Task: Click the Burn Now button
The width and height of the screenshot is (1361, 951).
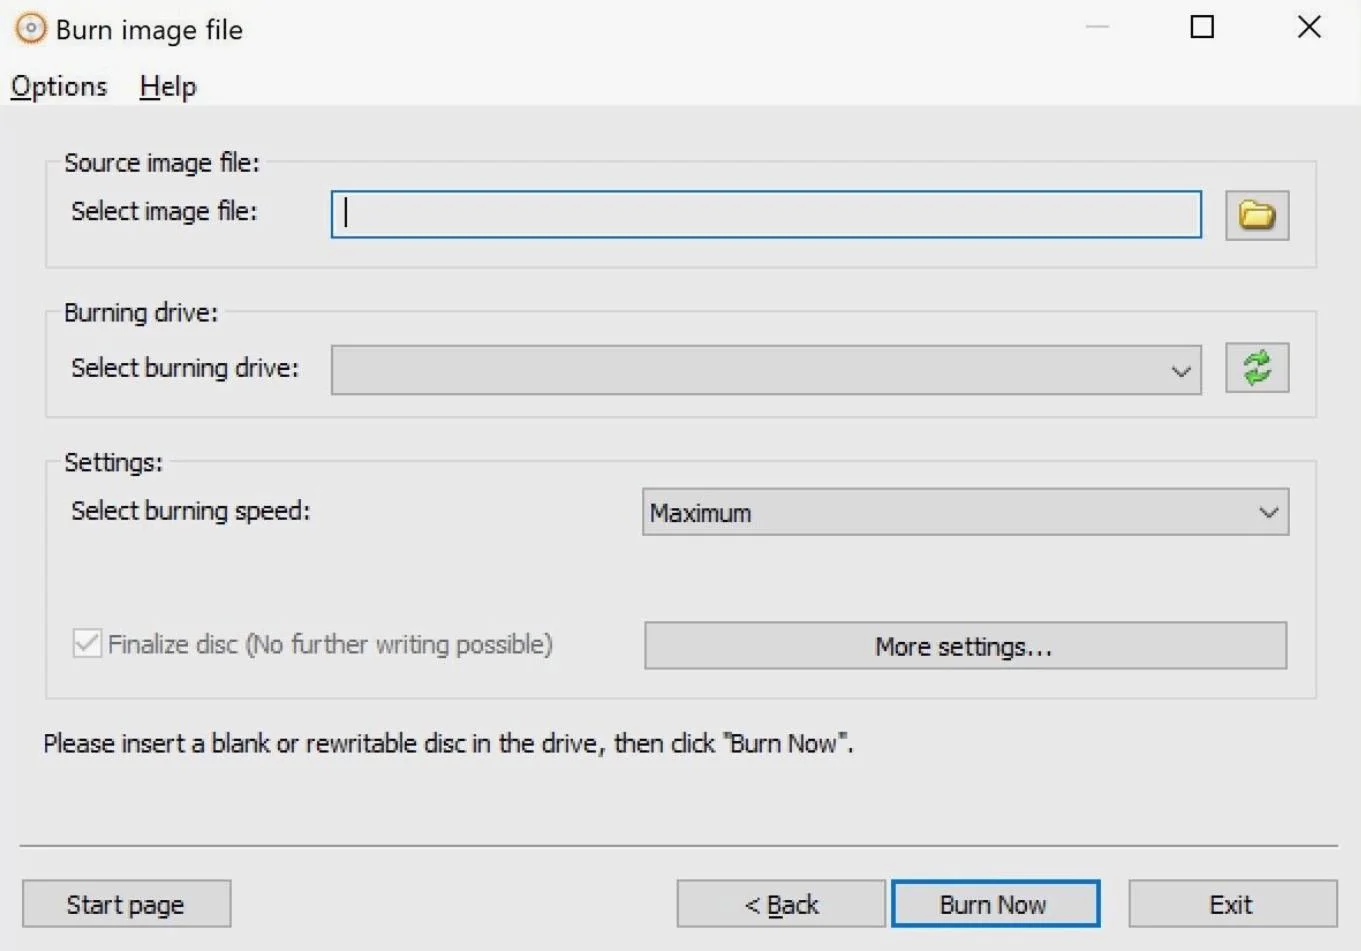Action: (x=995, y=904)
